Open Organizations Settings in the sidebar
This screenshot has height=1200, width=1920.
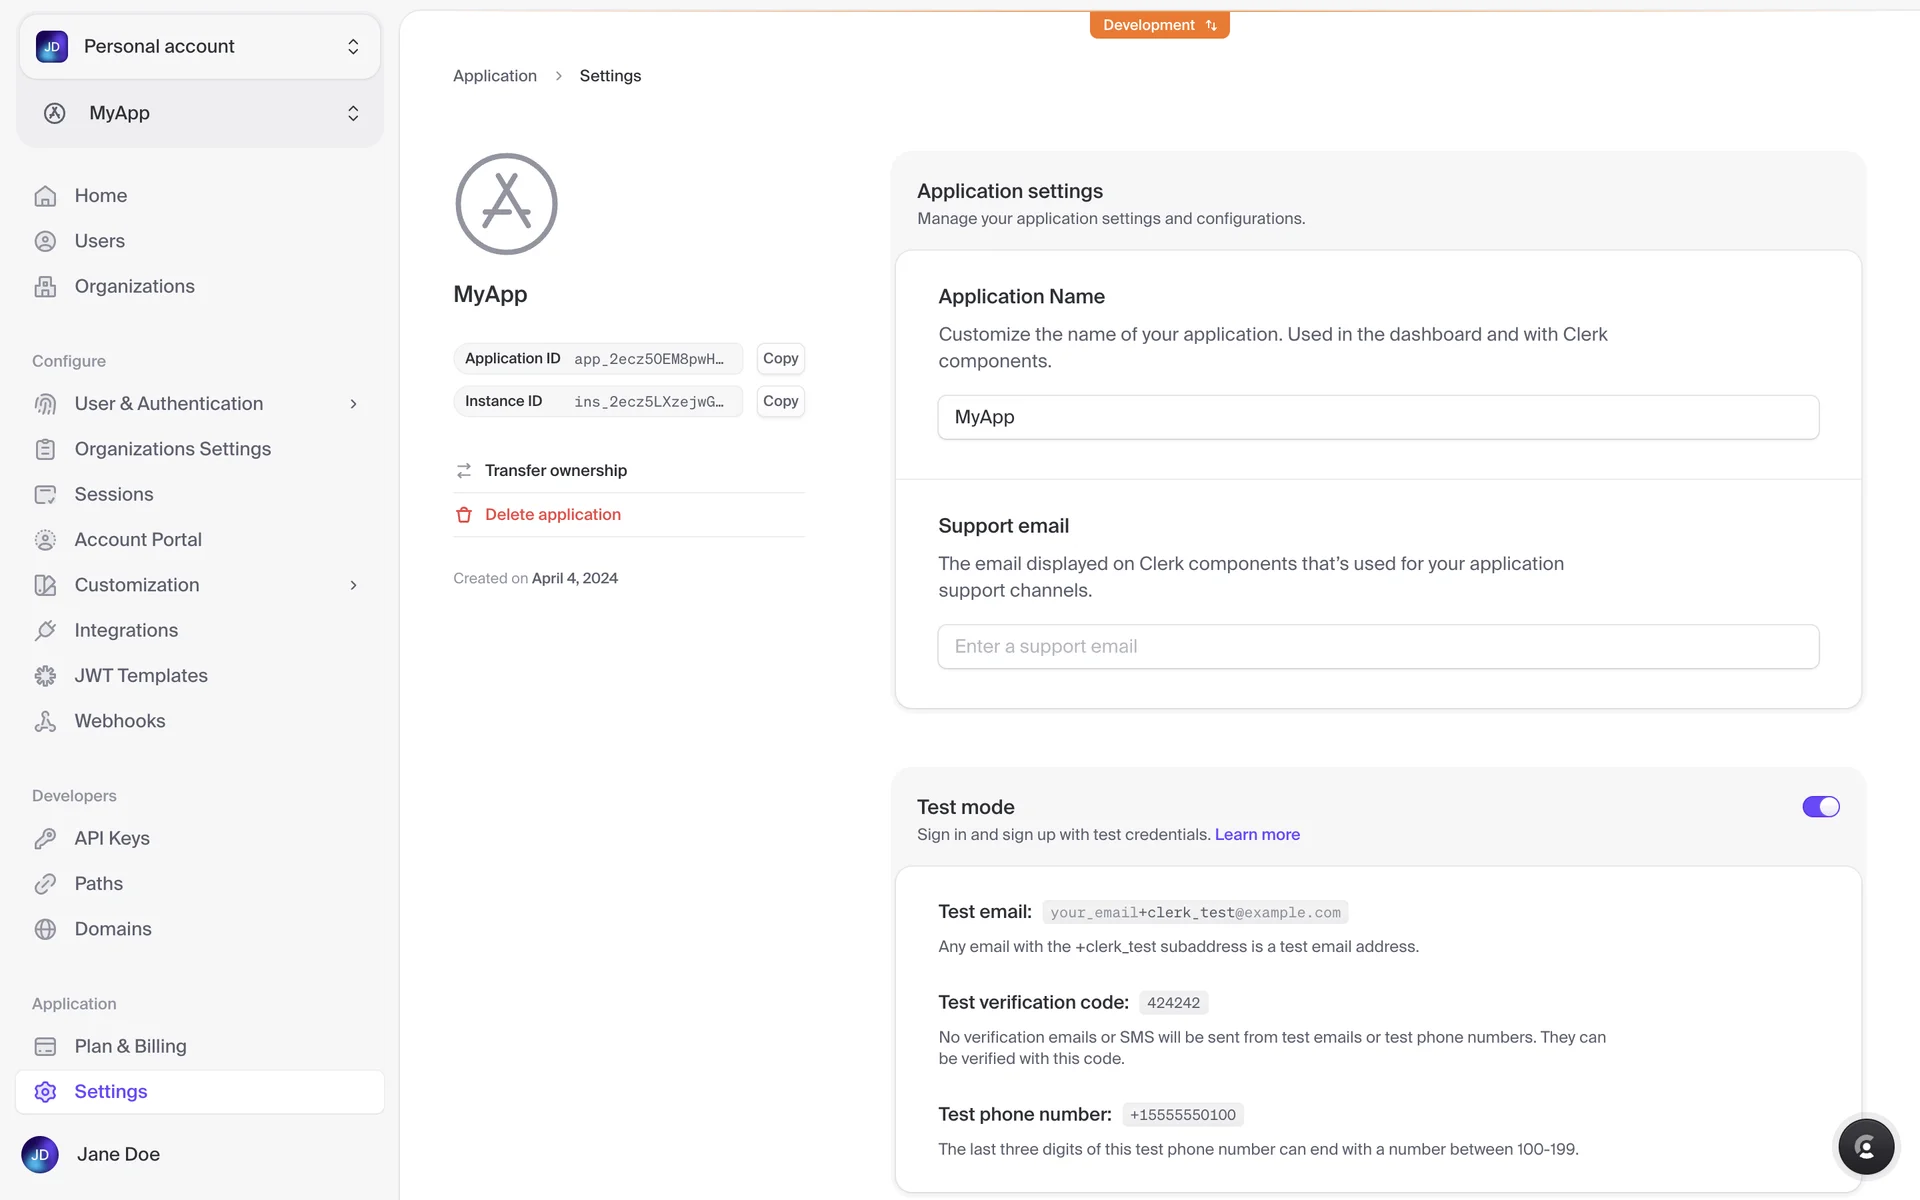click(x=172, y=449)
